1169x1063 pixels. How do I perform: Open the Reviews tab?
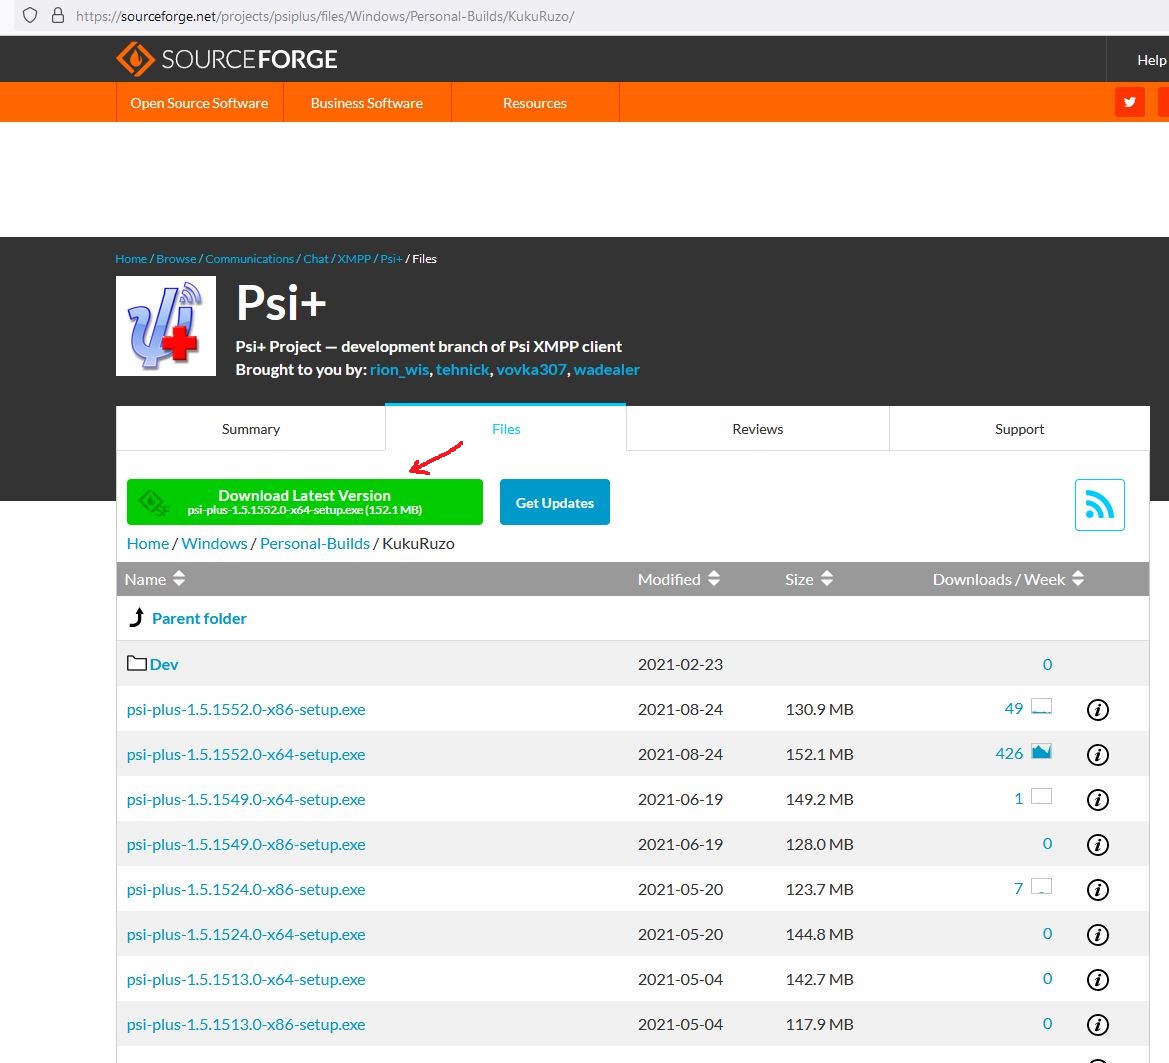(x=757, y=429)
